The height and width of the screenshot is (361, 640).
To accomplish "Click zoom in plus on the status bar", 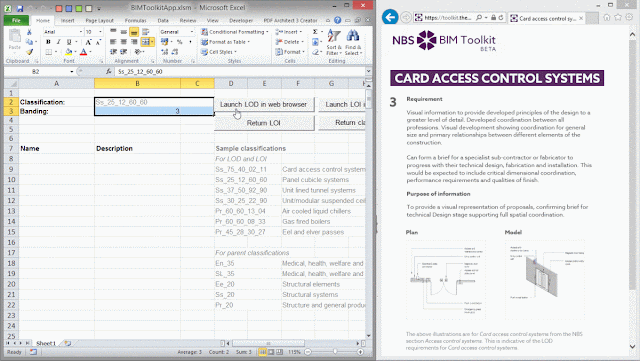I will (x=360, y=352).
